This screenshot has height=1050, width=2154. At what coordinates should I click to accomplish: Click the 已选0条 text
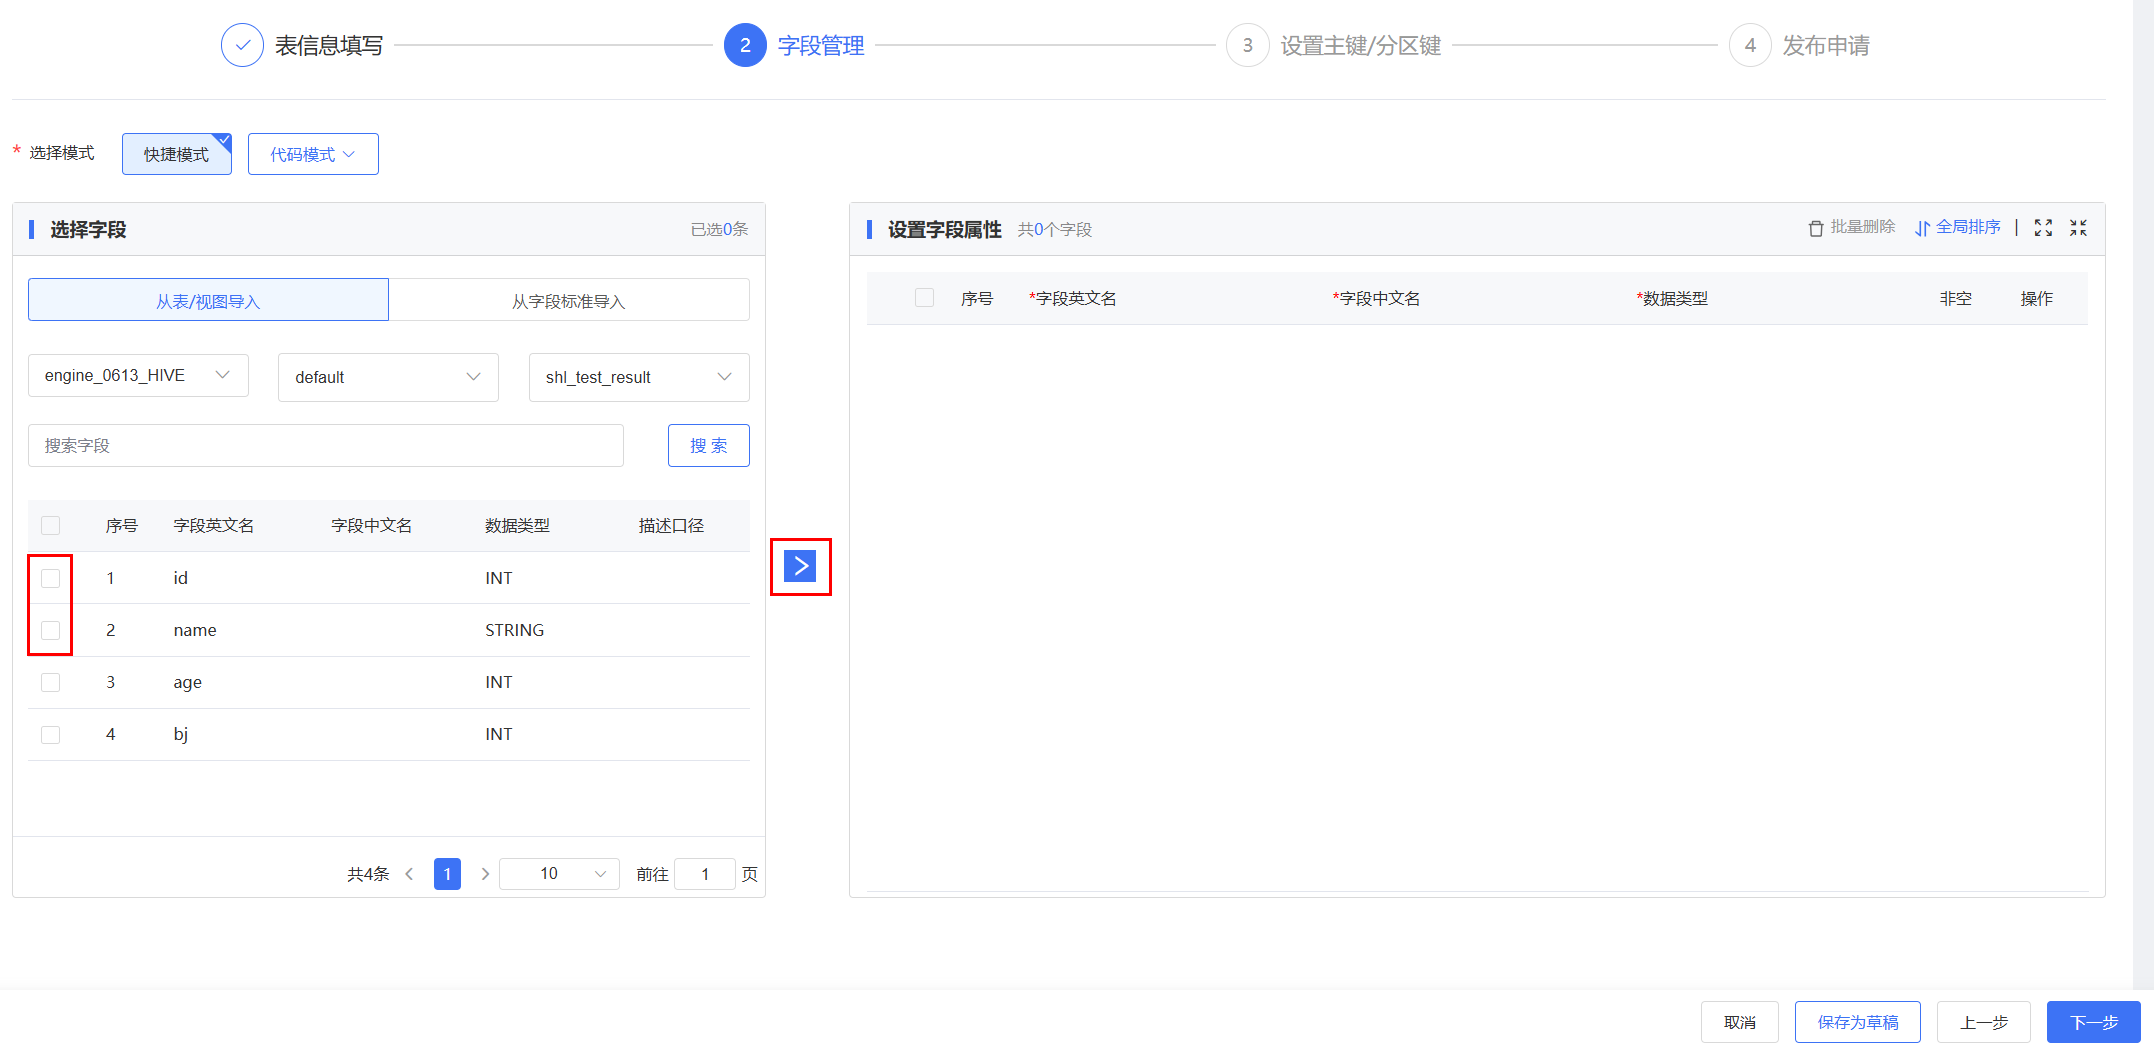click(x=719, y=229)
